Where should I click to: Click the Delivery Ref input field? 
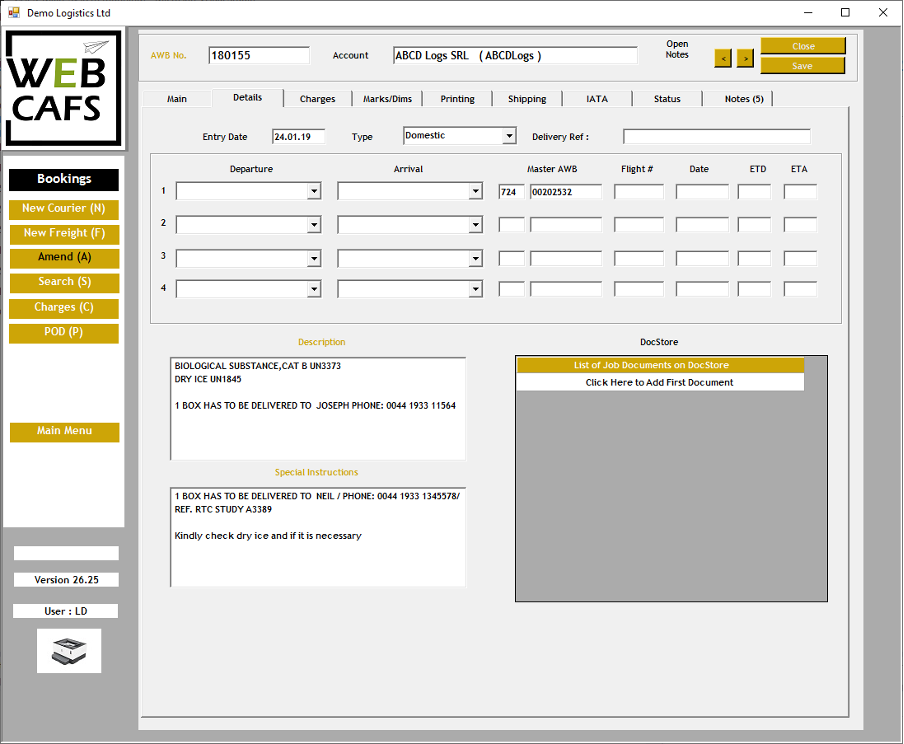716,137
